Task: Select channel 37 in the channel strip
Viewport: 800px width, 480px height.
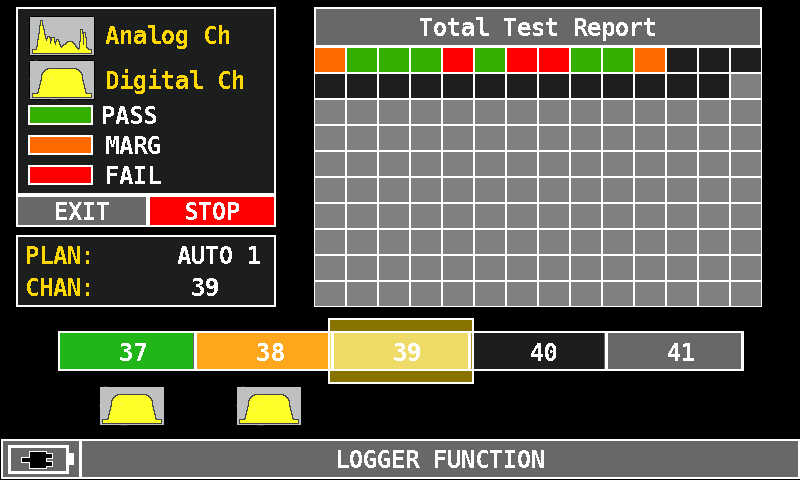Action: coord(127,351)
